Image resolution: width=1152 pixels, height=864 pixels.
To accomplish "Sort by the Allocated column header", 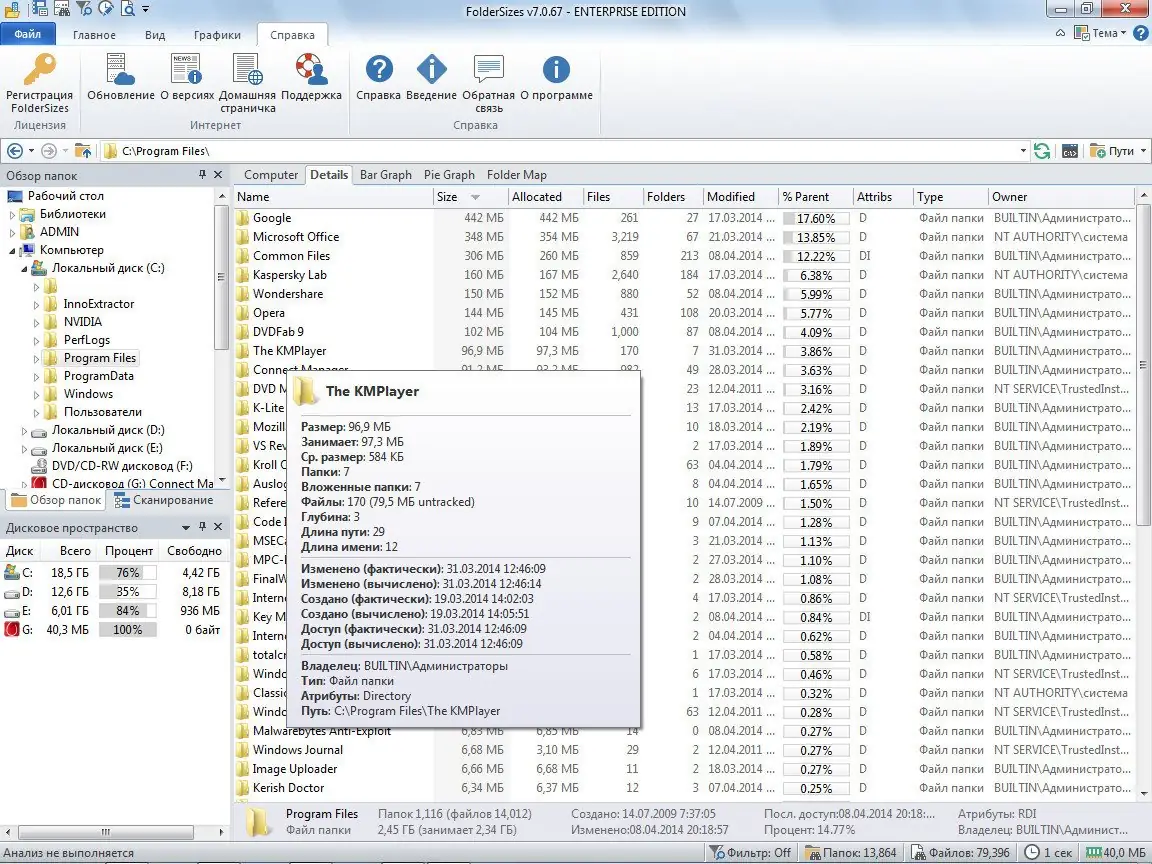I will (545, 197).
